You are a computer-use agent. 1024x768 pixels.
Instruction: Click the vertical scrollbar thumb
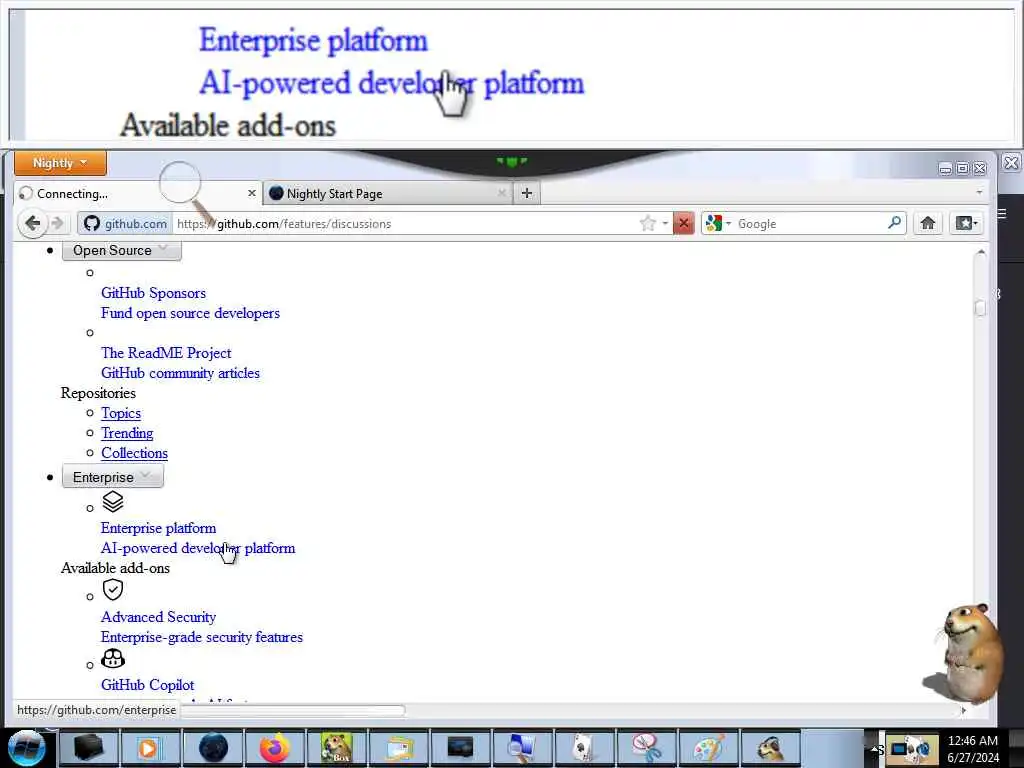tap(980, 308)
